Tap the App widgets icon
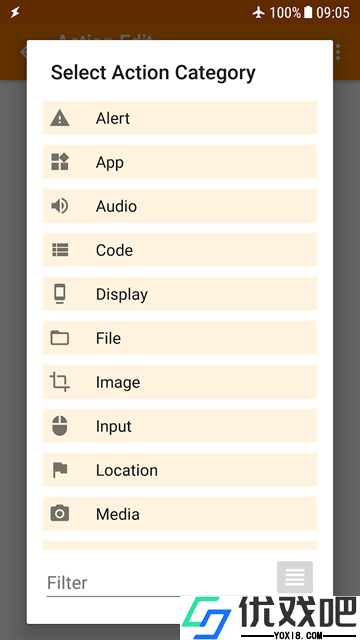The width and height of the screenshot is (360, 640). click(x=60, y=162)
